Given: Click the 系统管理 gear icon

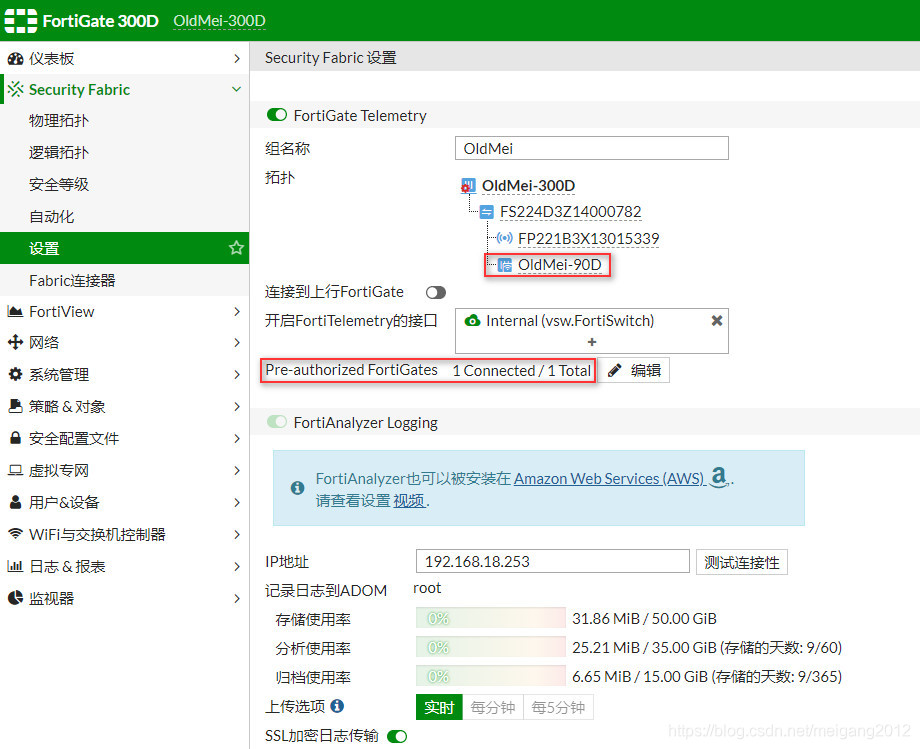Looking at the screenshot, I should [15, 374].
